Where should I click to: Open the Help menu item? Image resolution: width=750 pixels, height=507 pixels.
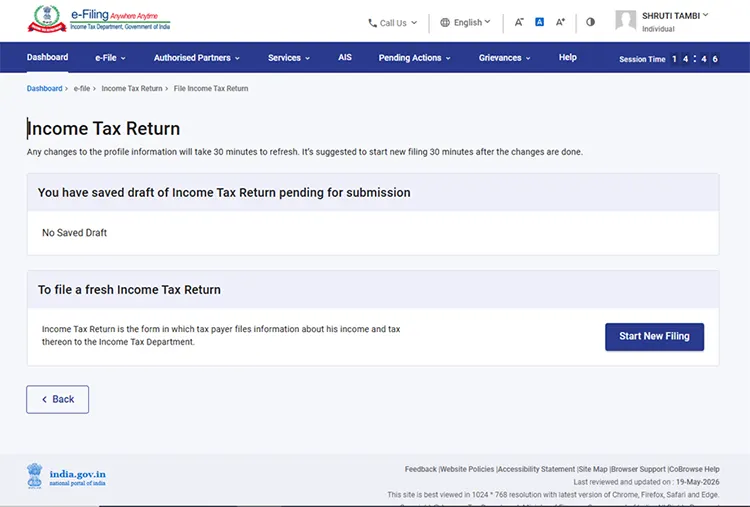coord(568,57)
